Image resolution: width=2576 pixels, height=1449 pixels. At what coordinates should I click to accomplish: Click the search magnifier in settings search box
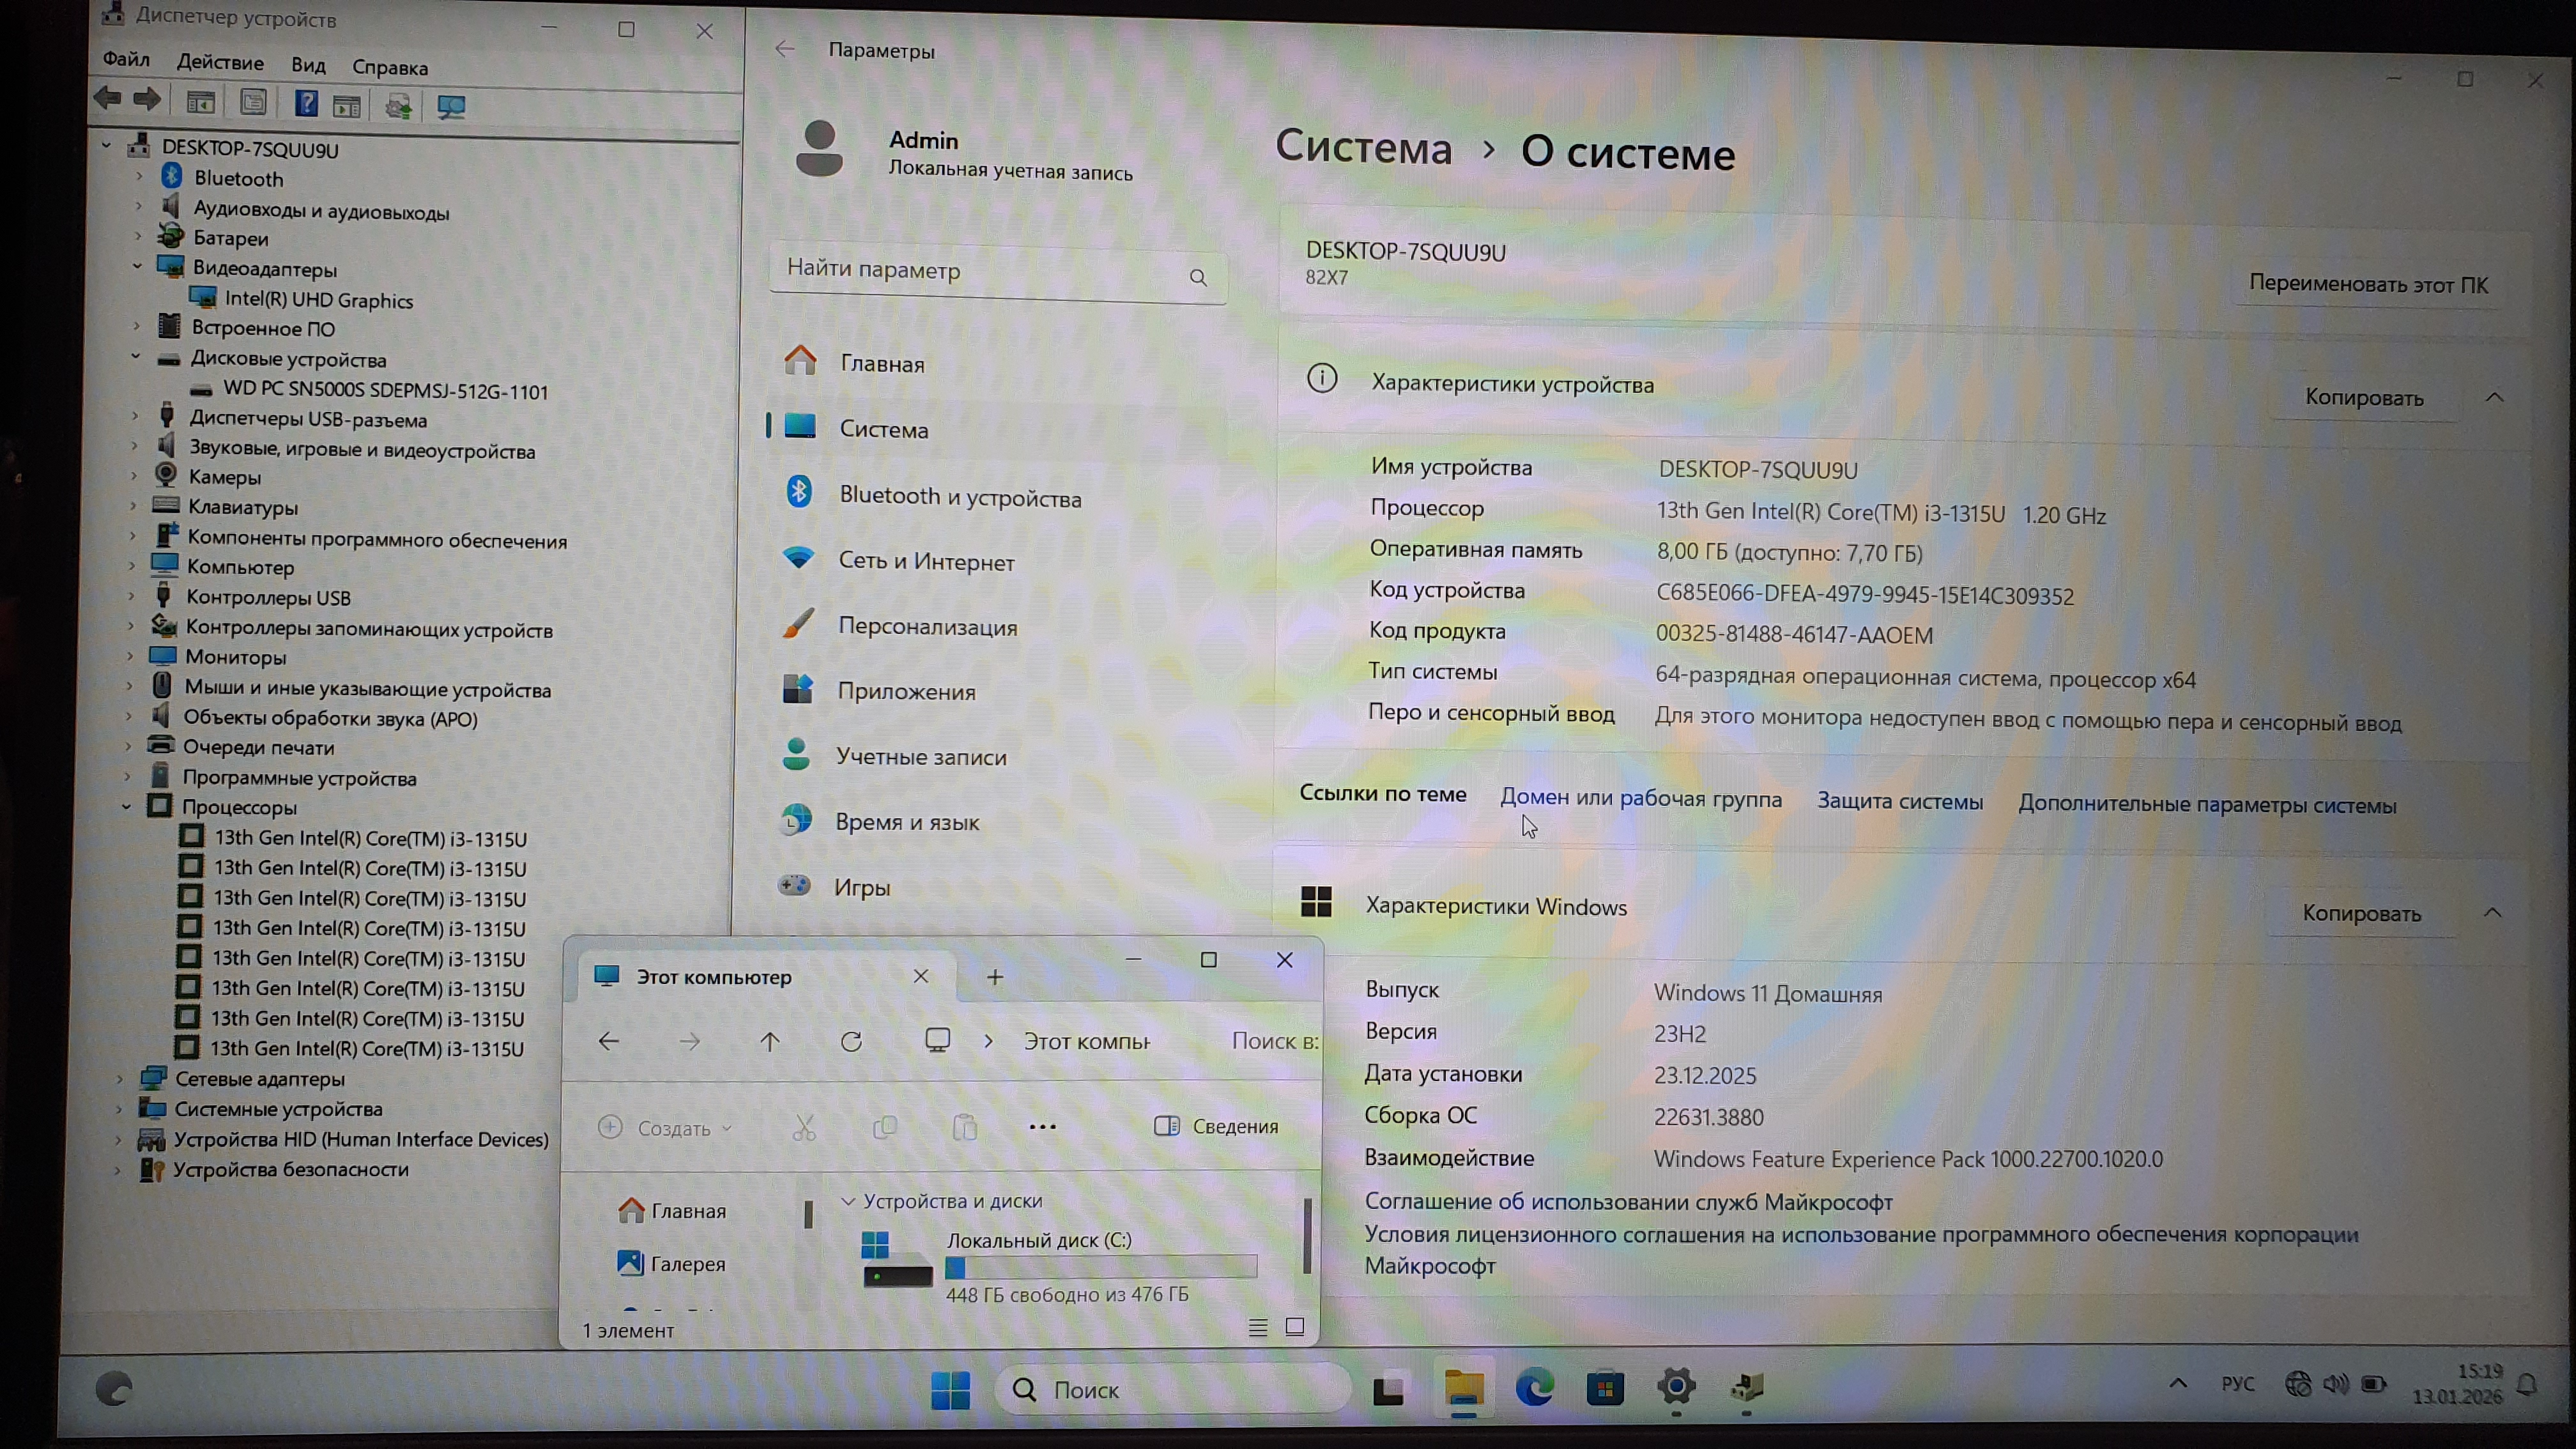point(1198,277)
